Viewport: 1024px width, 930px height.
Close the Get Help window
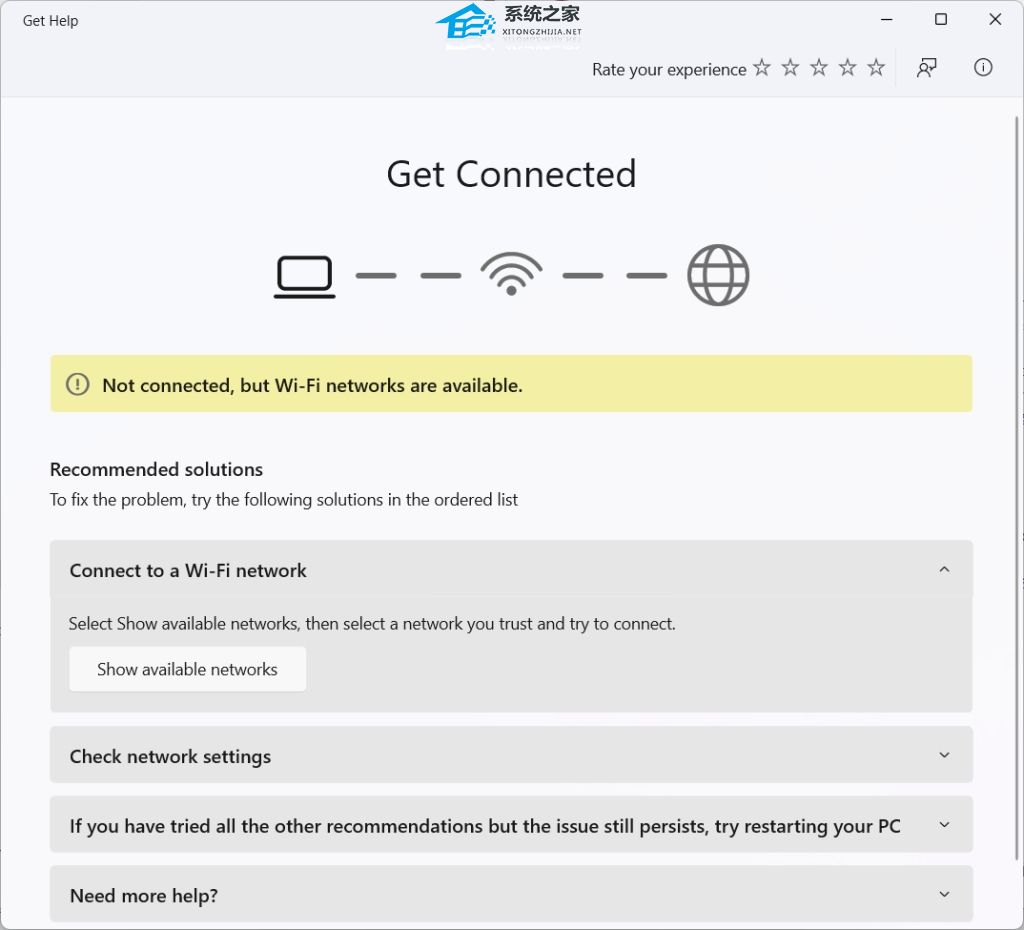[995, 20]
